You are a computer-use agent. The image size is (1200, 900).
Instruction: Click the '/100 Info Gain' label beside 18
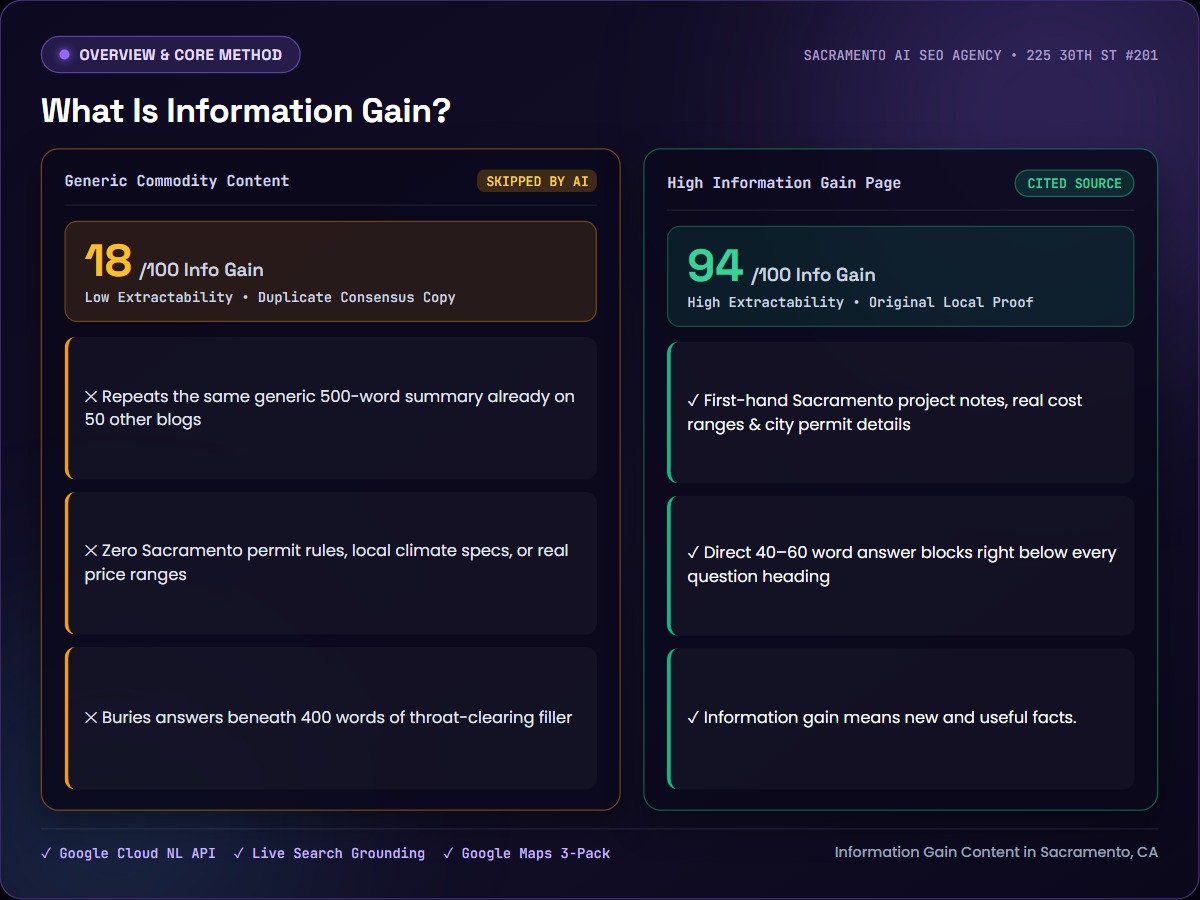coord(201,269)
